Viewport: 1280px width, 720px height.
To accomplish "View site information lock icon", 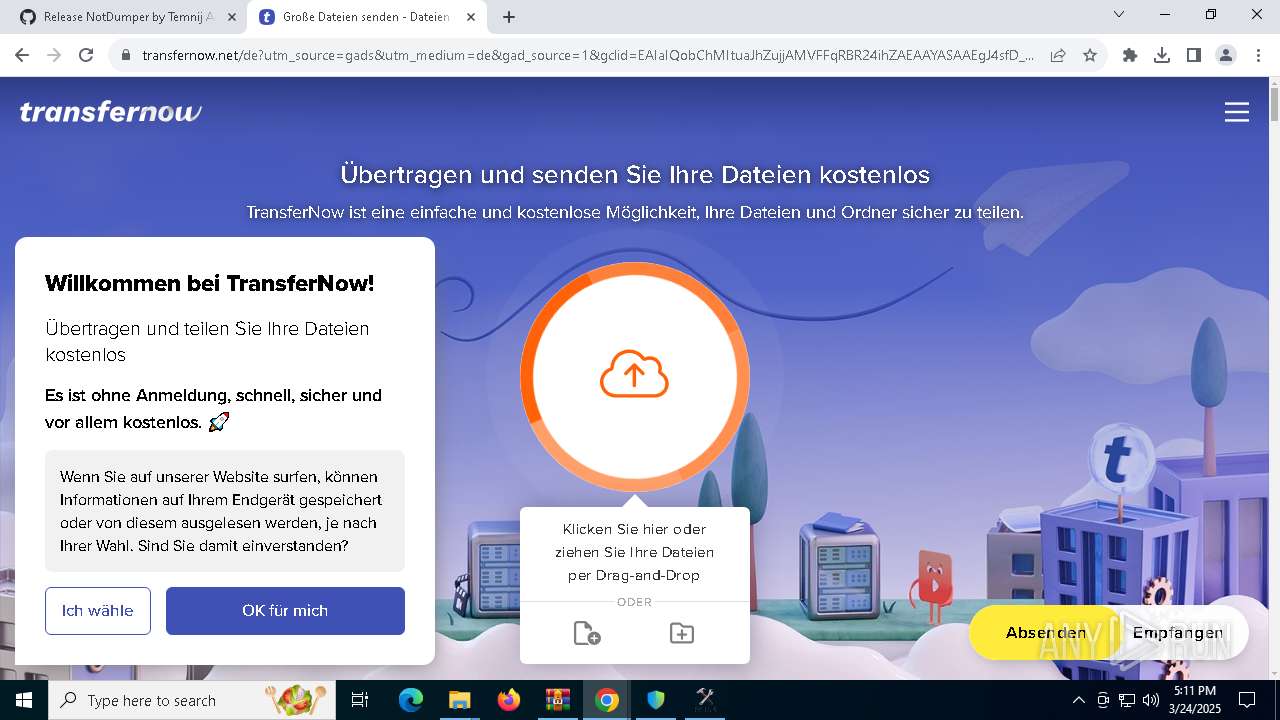I will [x=126, y=55].
